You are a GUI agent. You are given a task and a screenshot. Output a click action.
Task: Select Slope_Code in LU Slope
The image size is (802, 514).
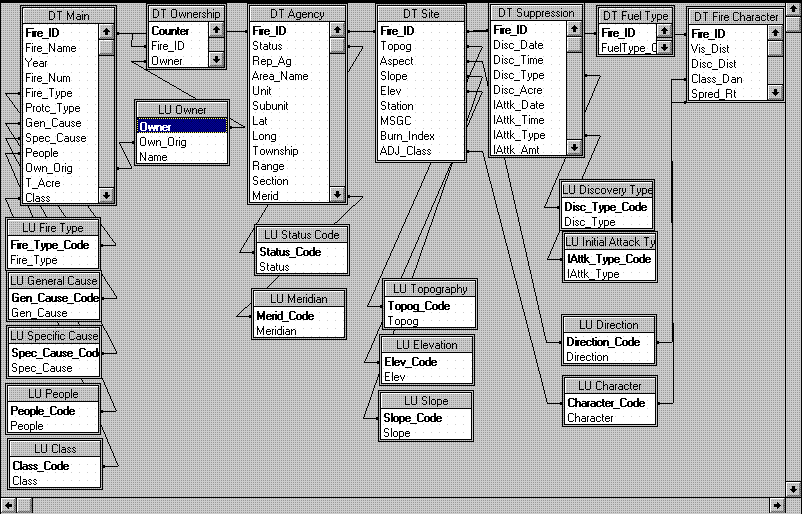(412, 418)
